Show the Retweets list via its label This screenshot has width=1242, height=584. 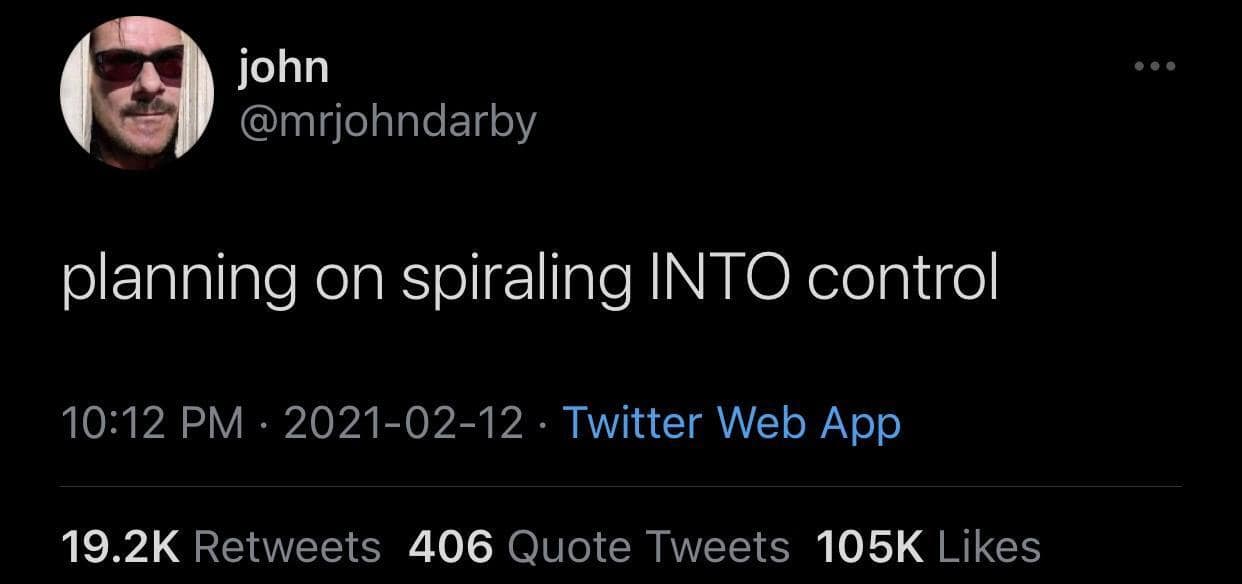pos(287,547)
